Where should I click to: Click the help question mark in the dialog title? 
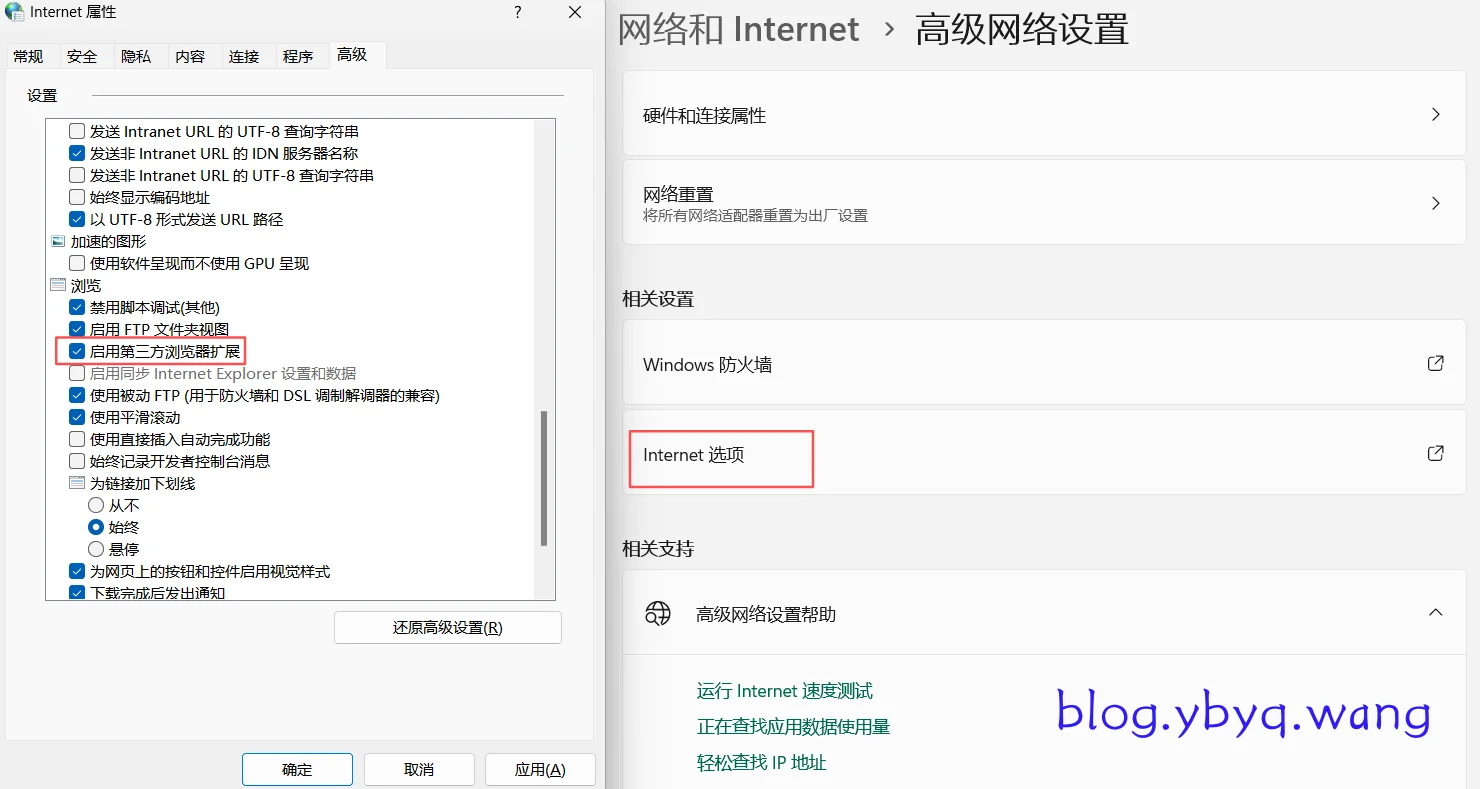click(x=517, y=13)
